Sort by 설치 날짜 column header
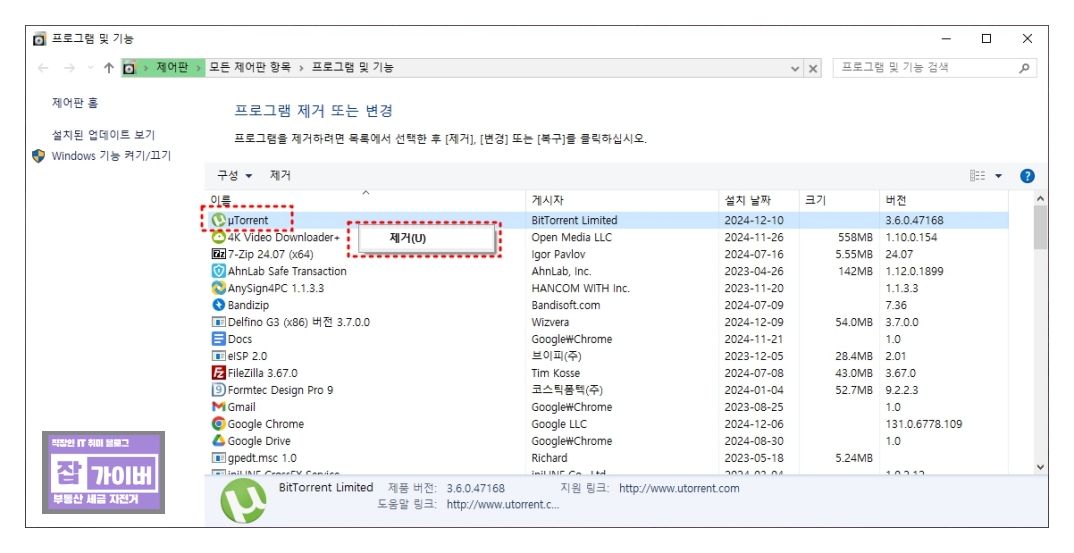This screenshot has width=1074, height=553. pos(758,200)
